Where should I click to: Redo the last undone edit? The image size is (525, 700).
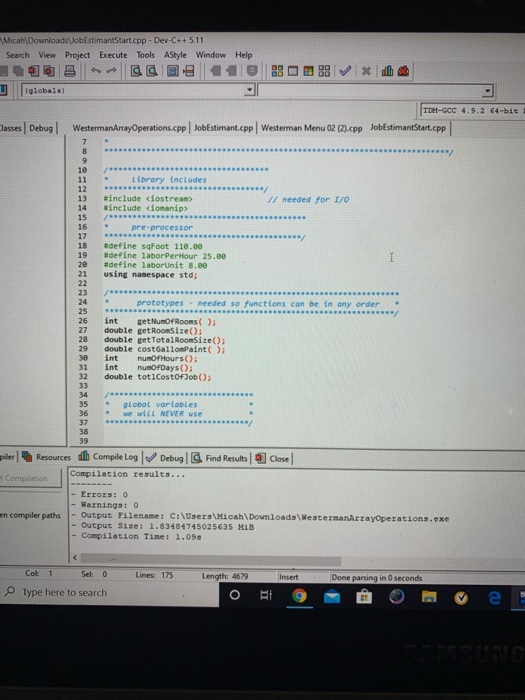pos(111,71)
